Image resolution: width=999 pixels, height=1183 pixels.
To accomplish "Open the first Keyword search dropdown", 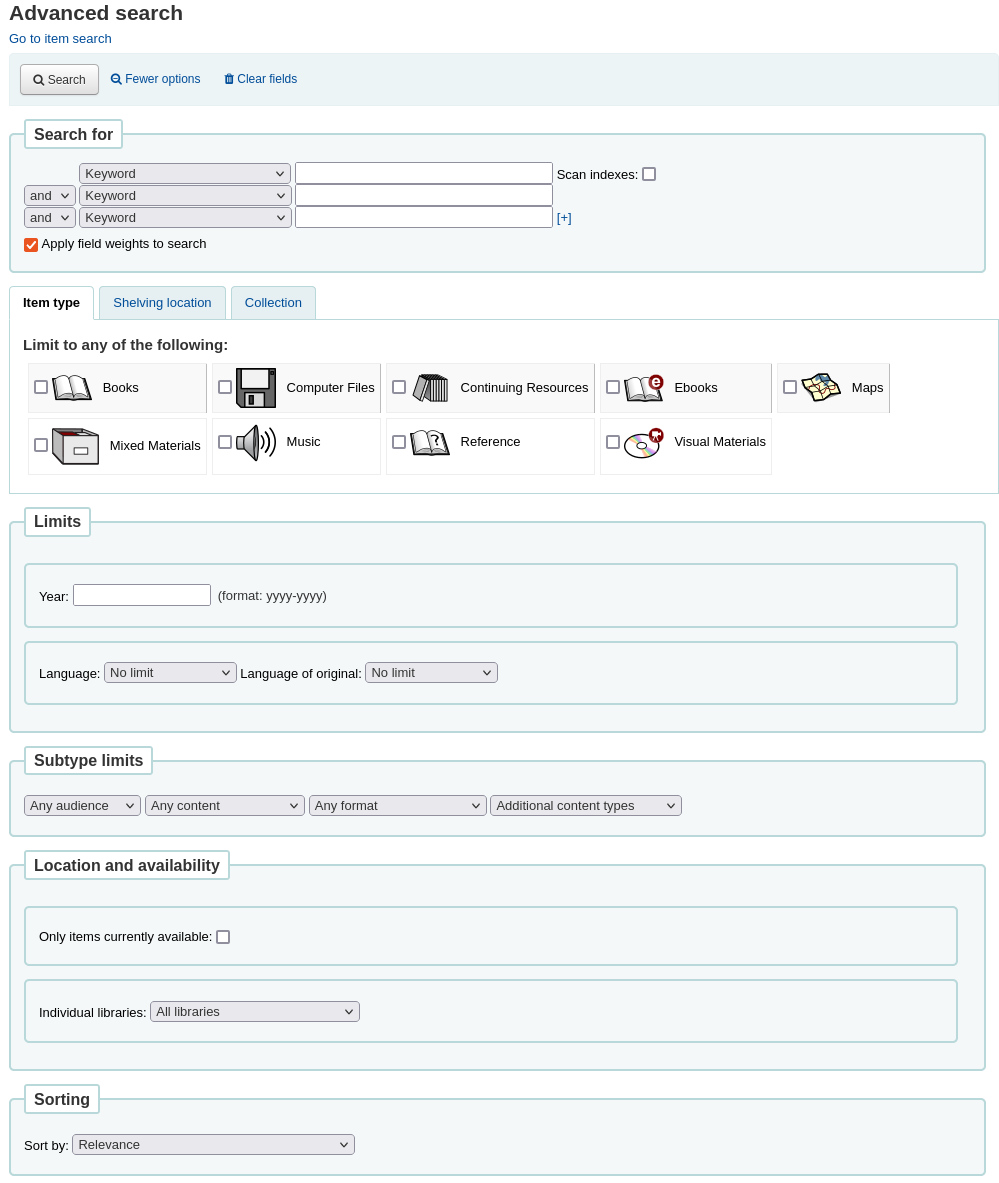I will (x=184, y=173).
